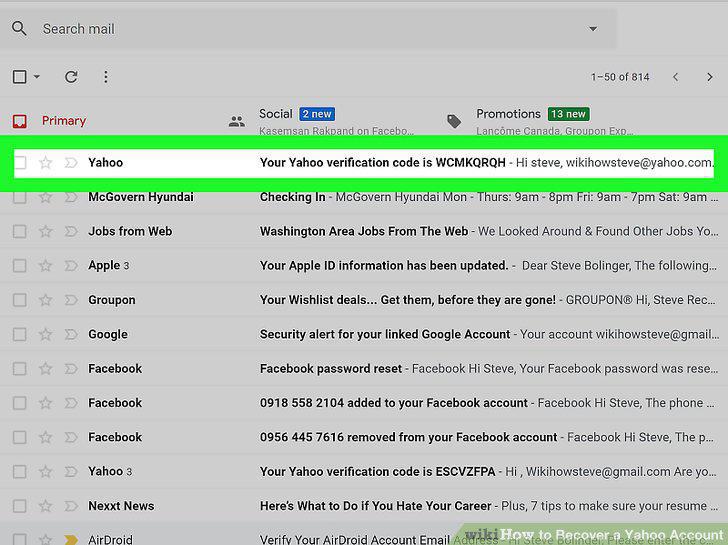This screenshot has width=728, height=545.
Task: Star the Yahoo WCMKQRQH email
Action: coord(45,162)
